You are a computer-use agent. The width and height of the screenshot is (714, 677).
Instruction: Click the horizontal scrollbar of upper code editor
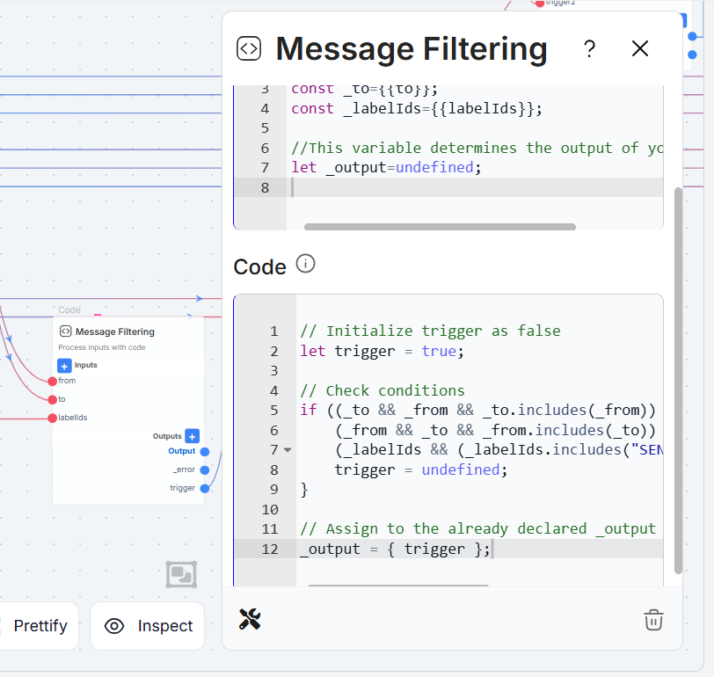pyautogui.click(x=439, y=227)
